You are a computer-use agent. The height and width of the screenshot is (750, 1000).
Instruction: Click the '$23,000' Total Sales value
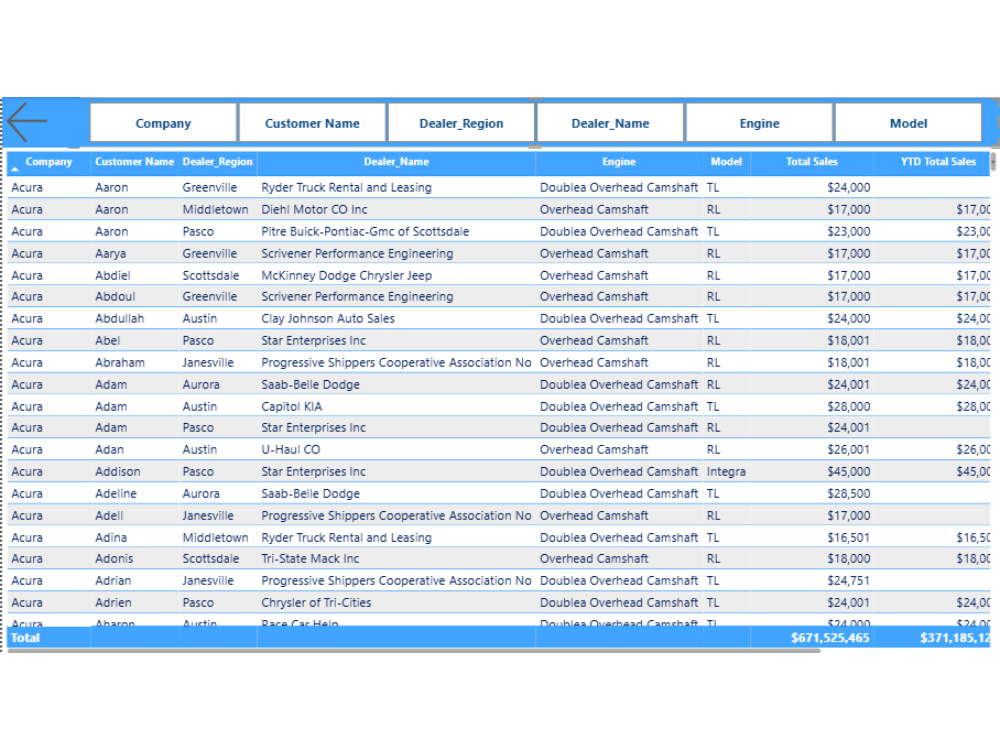848,232
